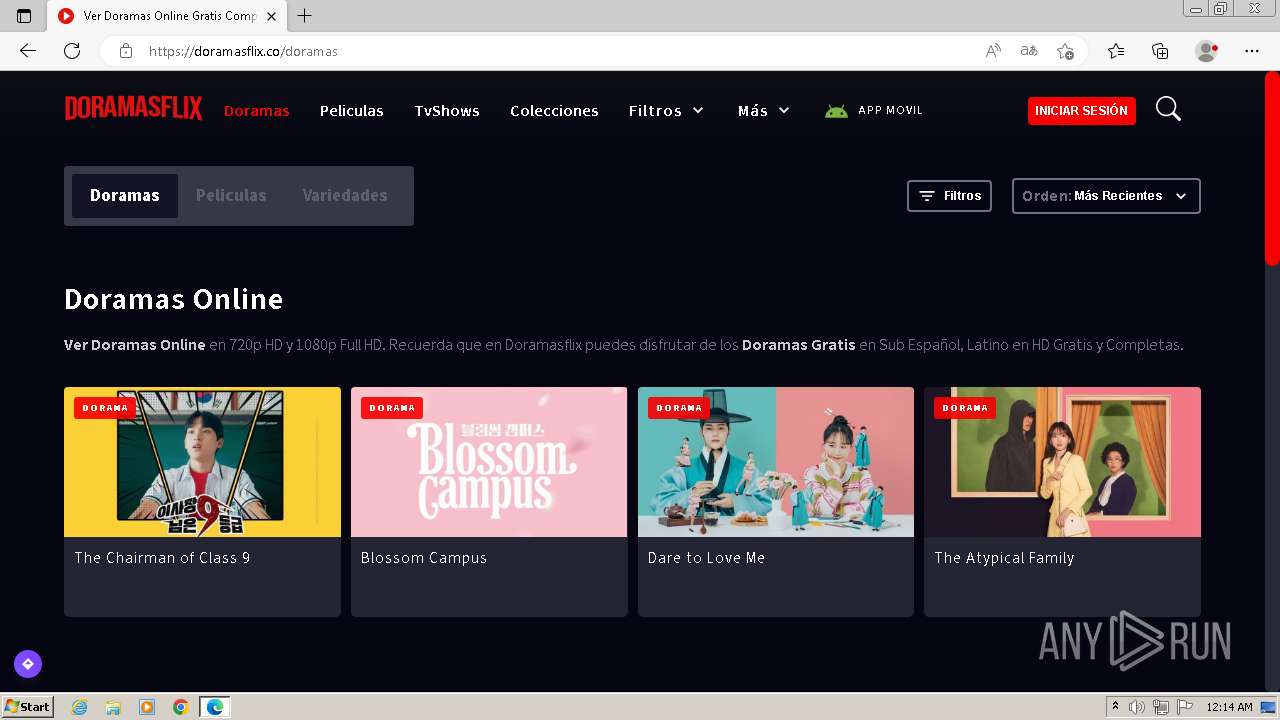The height and width of the screenshot is (720, 1280).
Task: Click the volume tray icon
Action: coord(1137,707)
